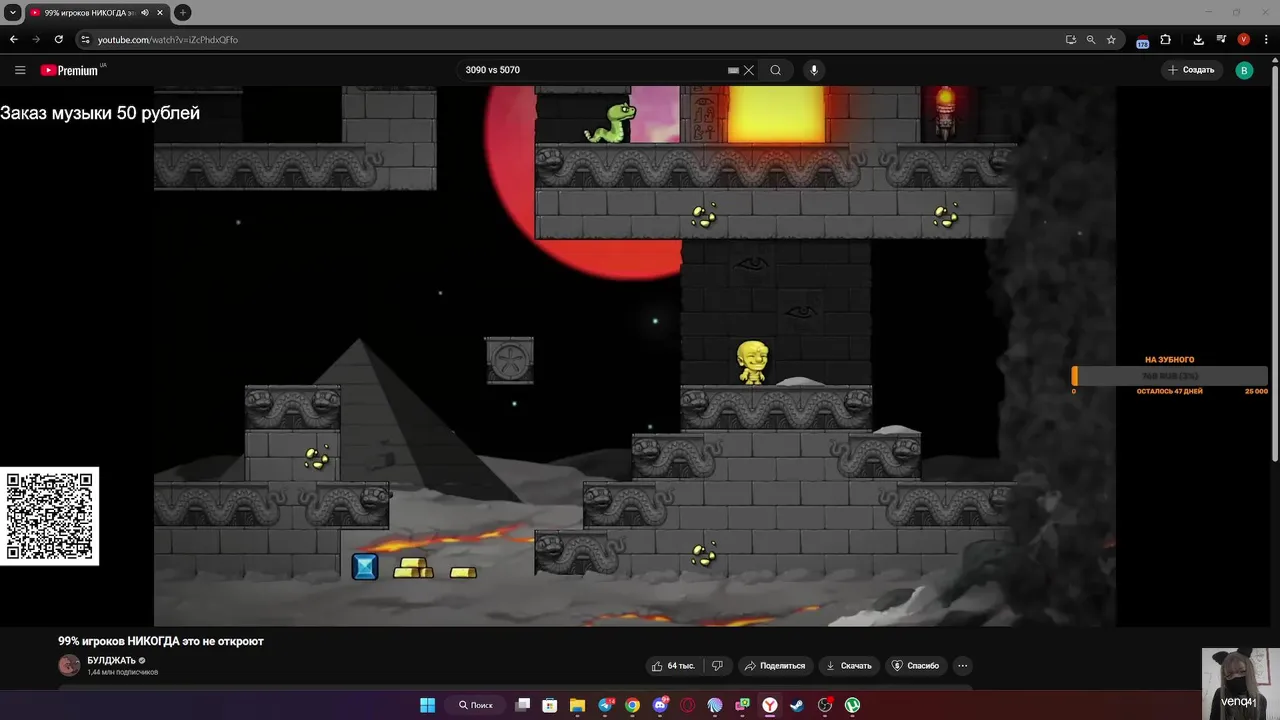Dislike the video
Viewport: 1280px width, 720px height.
click(x=717, y=666)
